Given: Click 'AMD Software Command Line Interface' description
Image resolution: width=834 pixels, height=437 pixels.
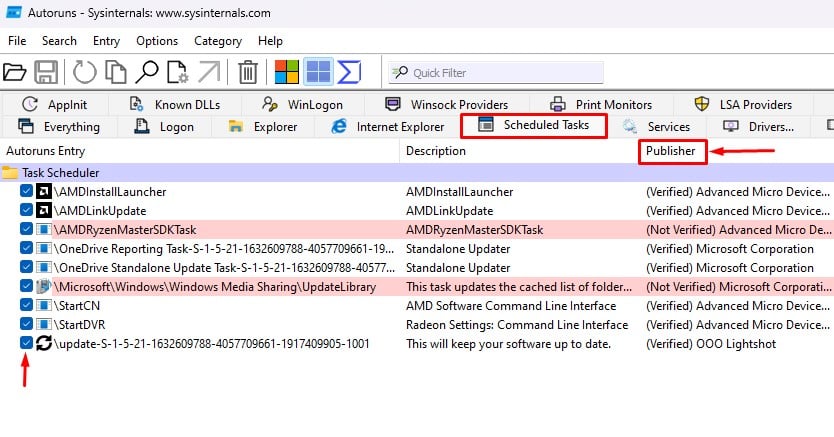Looking at the screenshot, I should click(511, 306).
